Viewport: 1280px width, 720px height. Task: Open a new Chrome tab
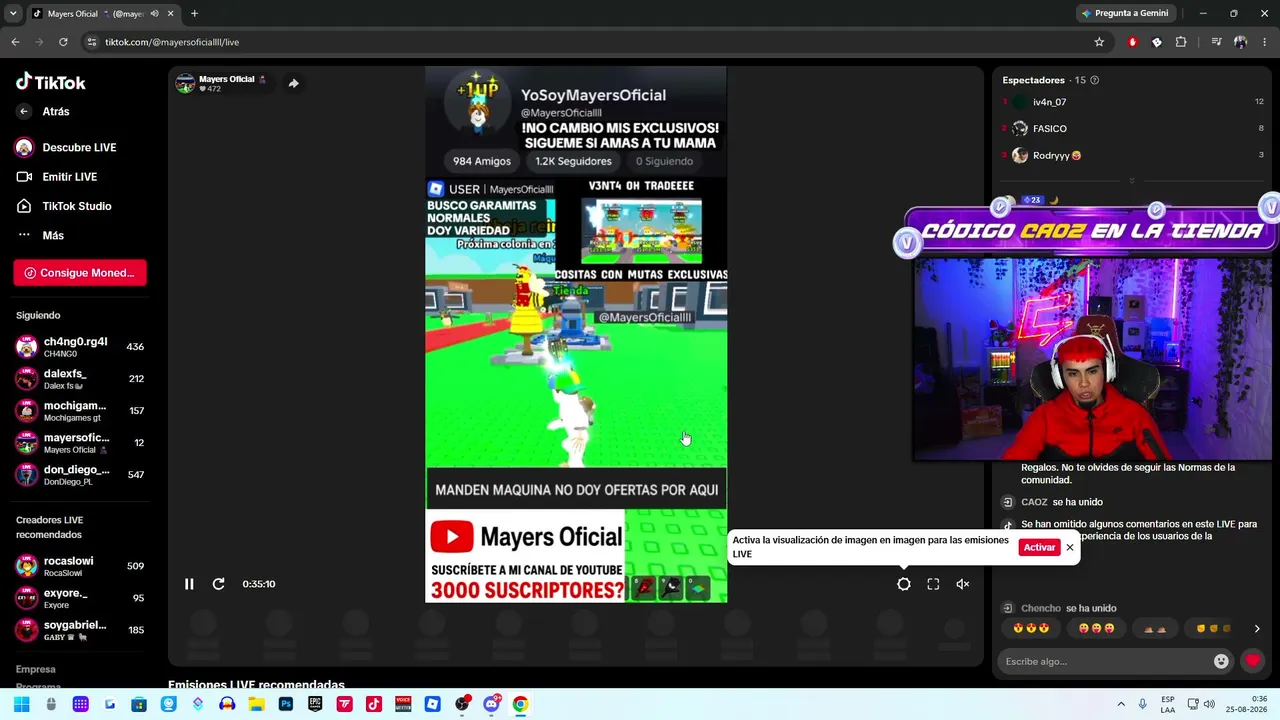194,14
